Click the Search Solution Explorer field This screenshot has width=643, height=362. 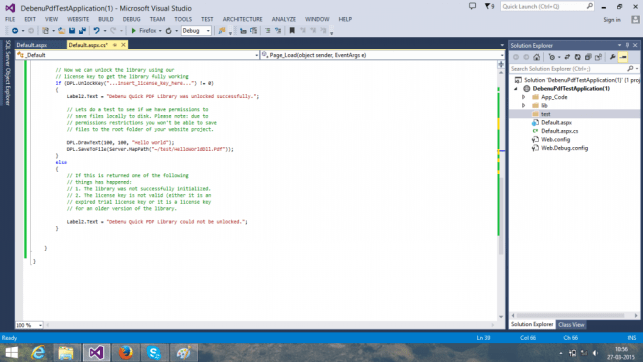(x=569, y=69)
